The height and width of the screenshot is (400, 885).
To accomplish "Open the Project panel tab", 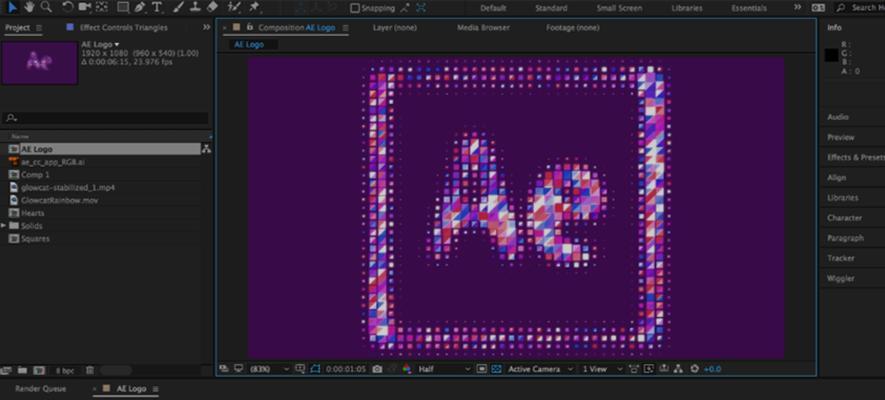I will (17, 28).
